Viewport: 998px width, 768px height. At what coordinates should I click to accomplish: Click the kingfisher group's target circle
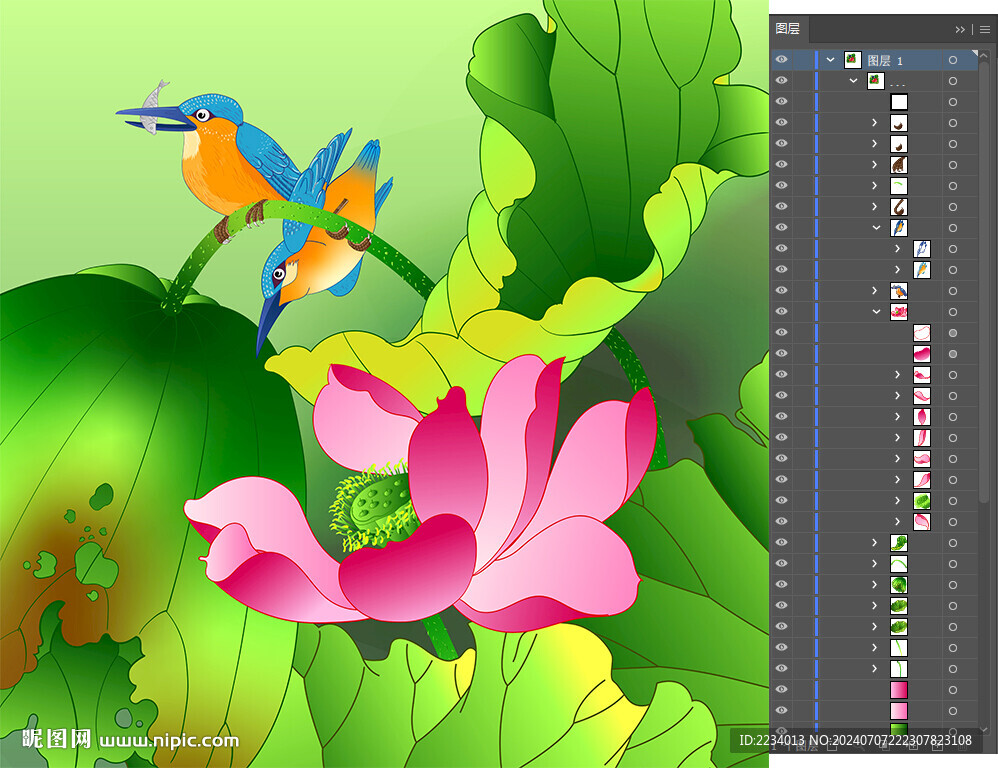[953, 291]
